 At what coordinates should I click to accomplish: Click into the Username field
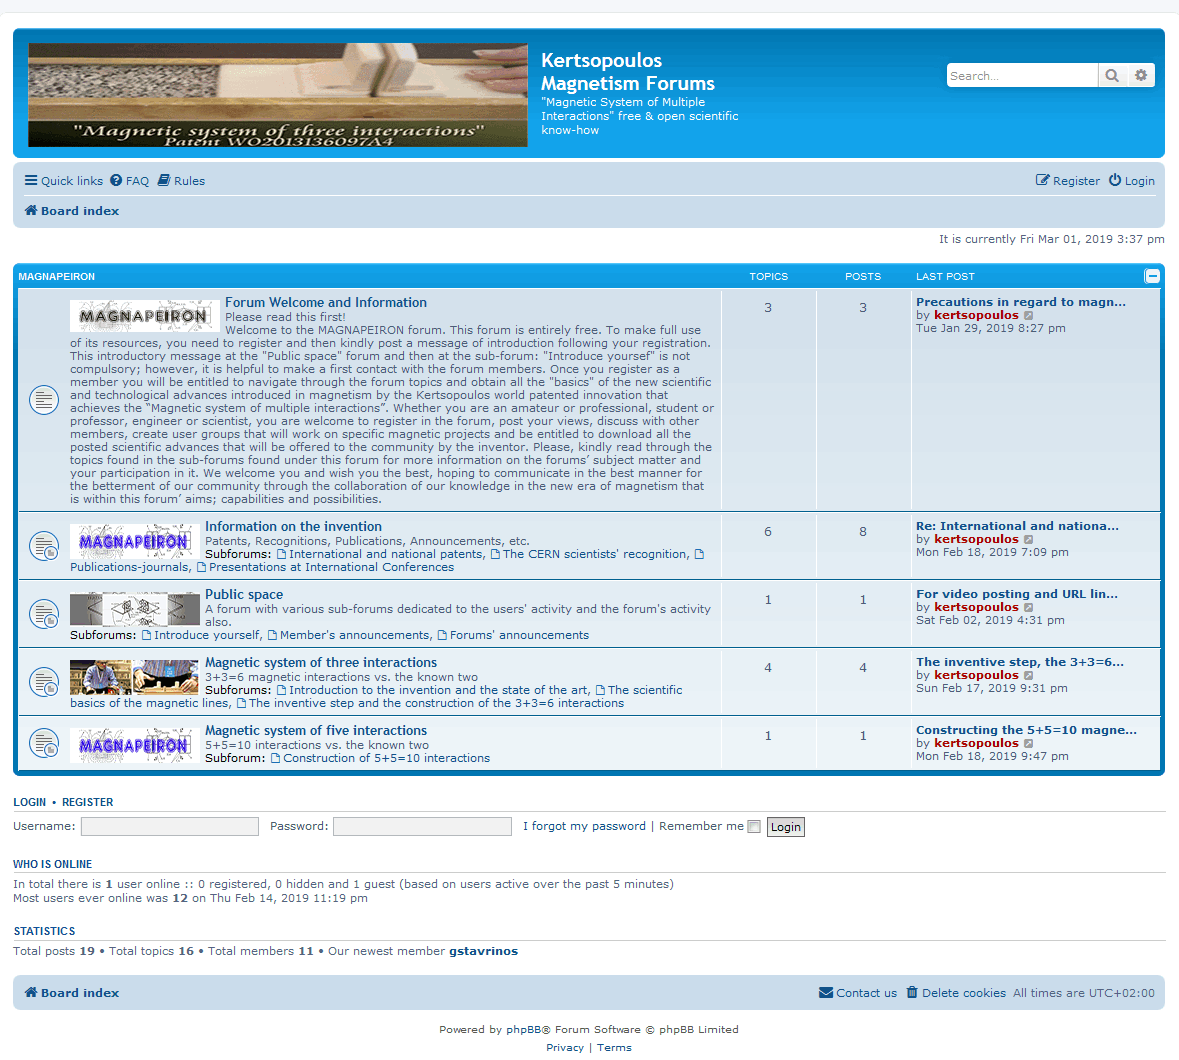point(170,827)
